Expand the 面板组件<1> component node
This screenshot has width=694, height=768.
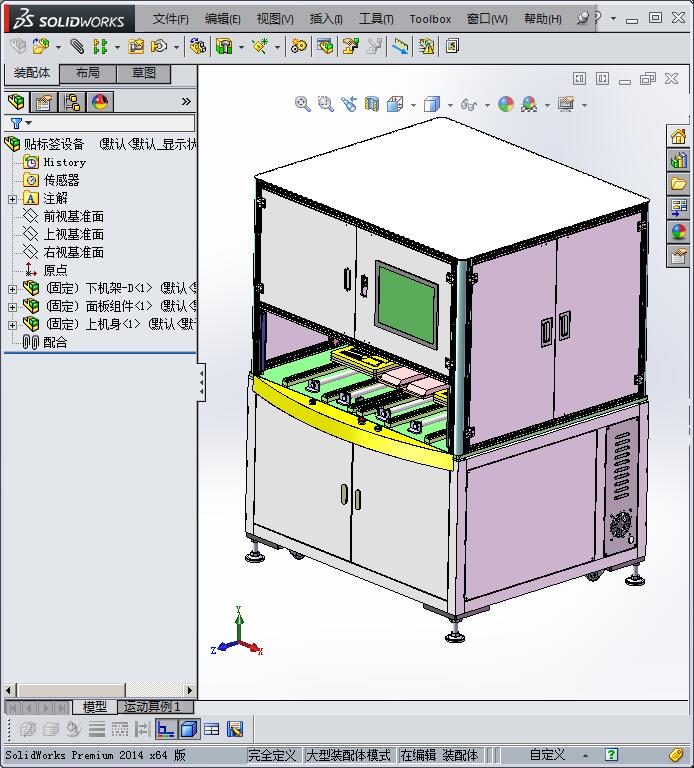click(12, 307)
